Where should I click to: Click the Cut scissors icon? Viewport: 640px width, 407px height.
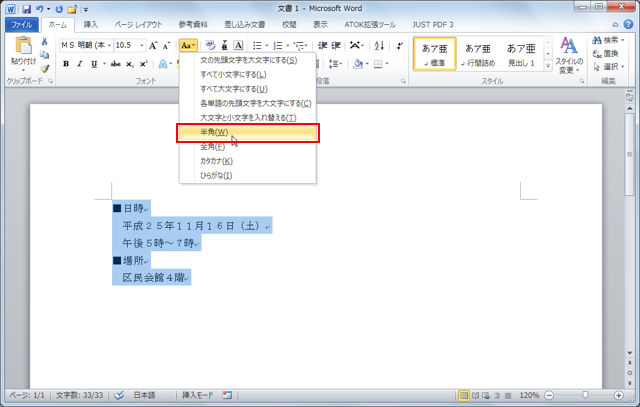tap(45, 41)
